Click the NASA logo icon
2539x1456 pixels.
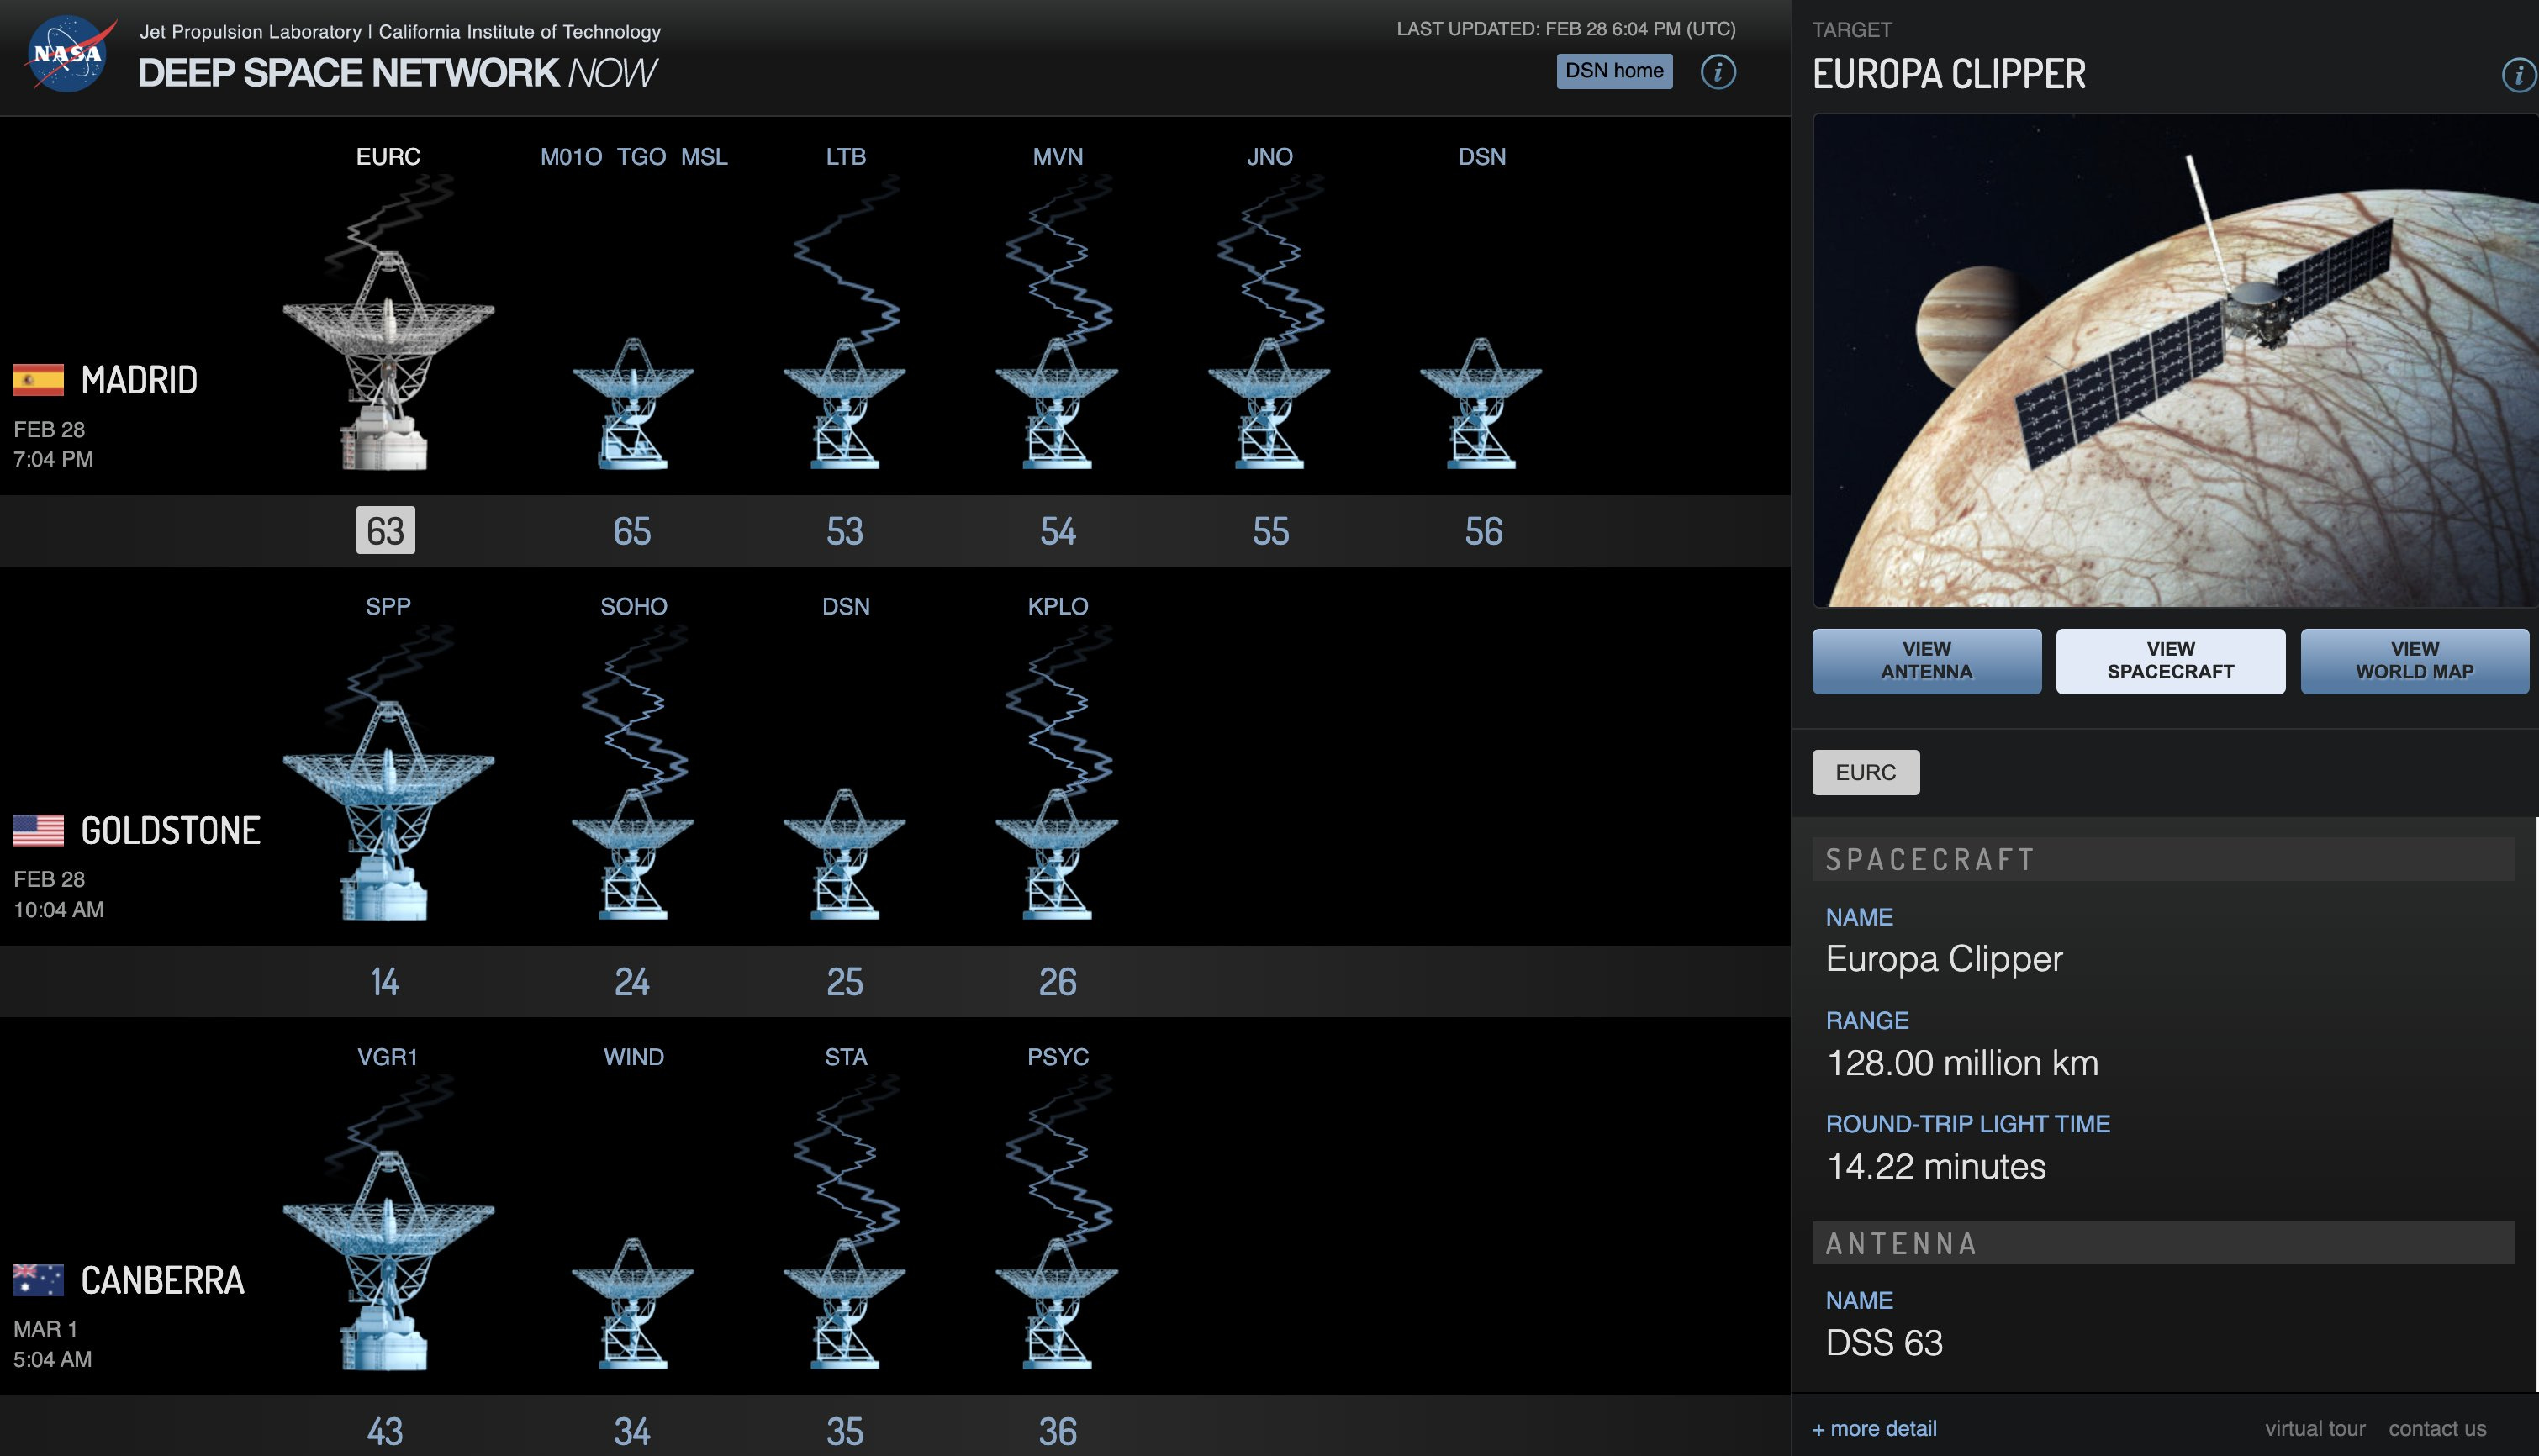click(68, 54)
